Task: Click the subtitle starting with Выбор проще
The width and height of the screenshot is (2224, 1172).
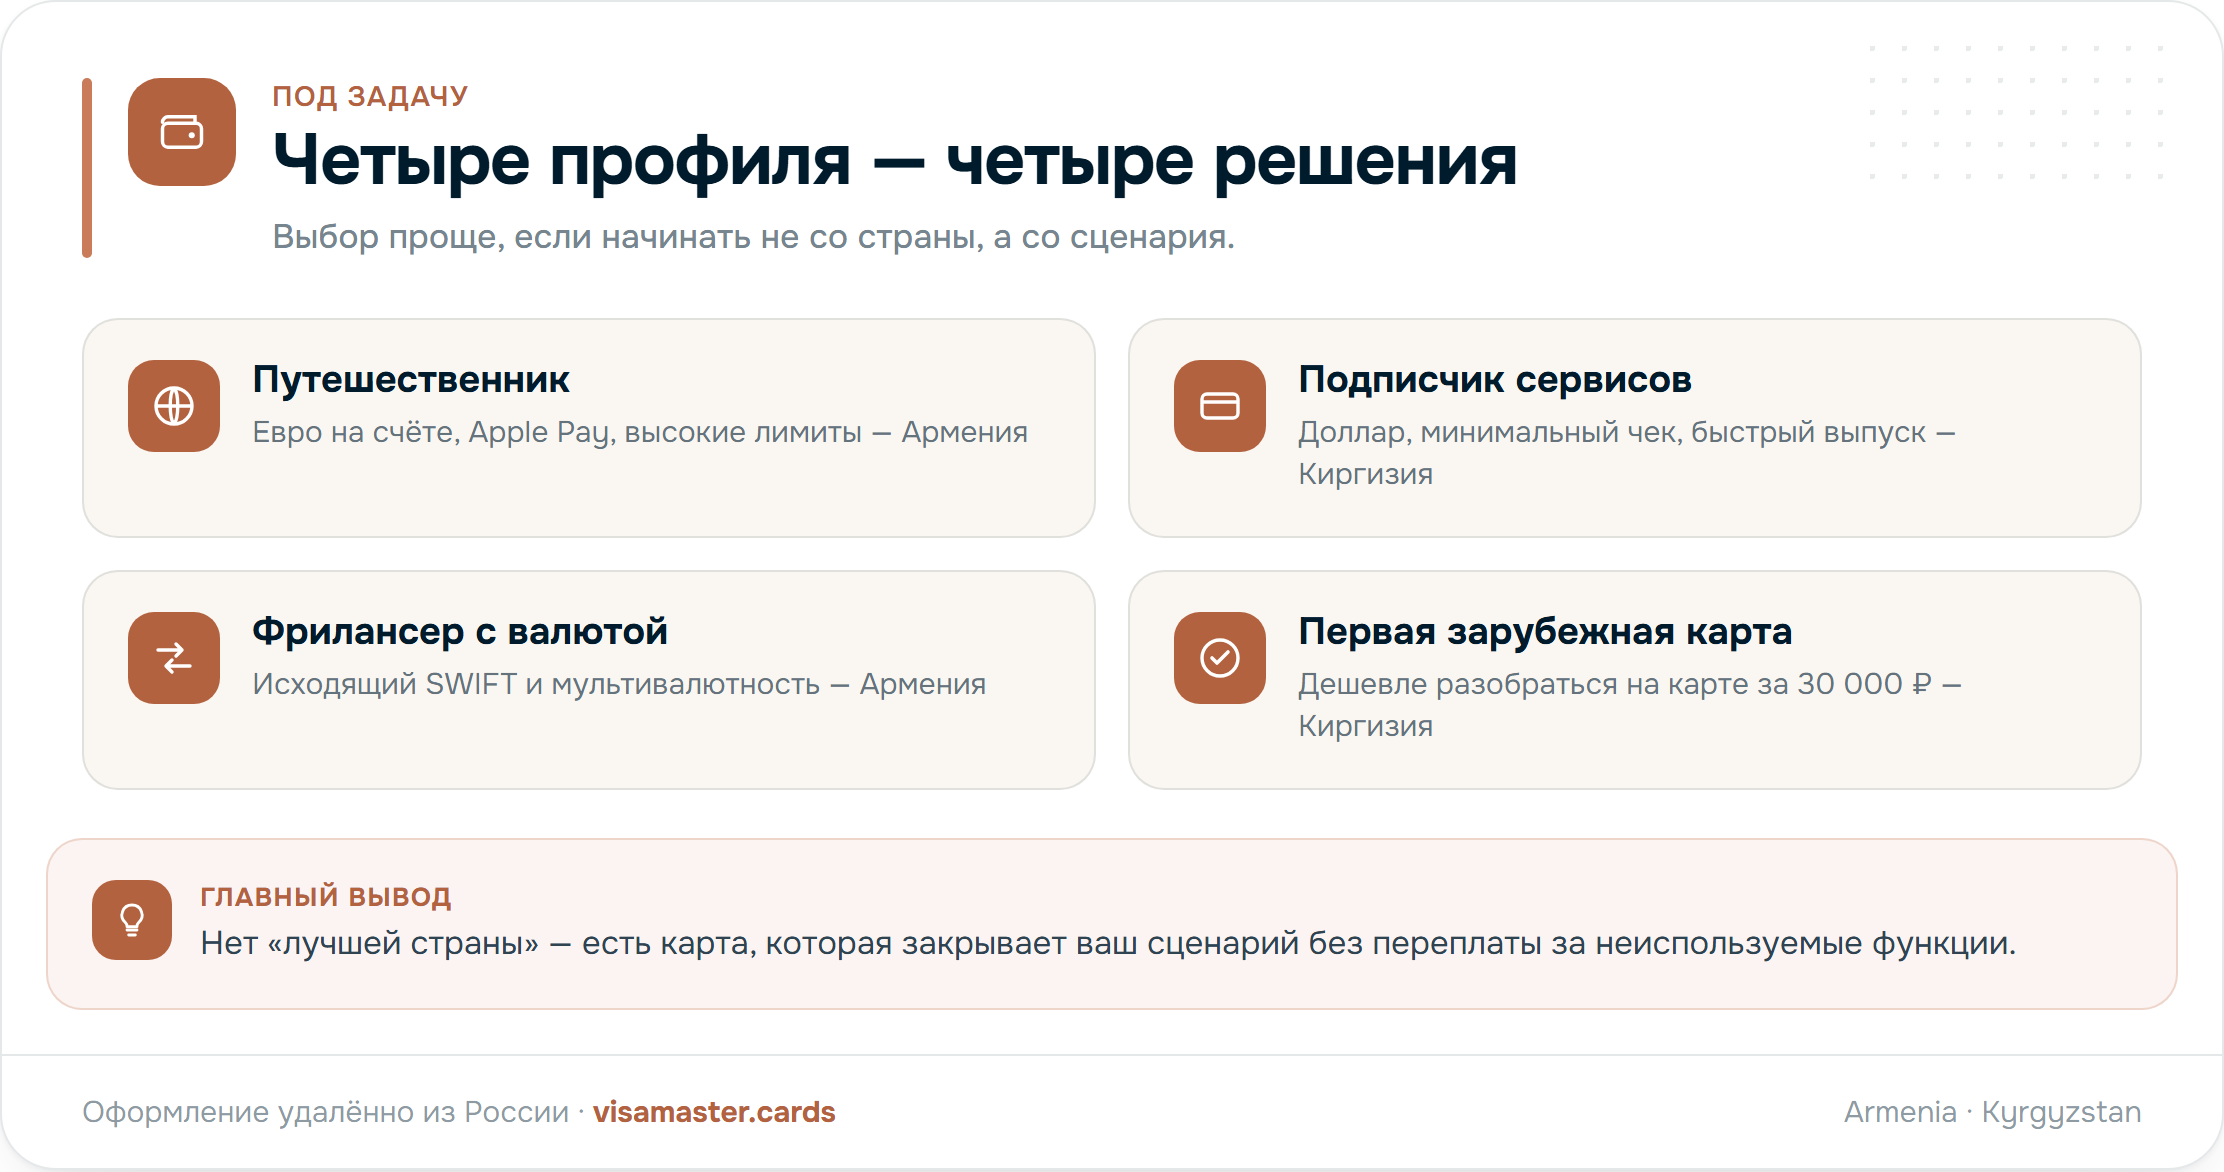Action: click(754, 237)
